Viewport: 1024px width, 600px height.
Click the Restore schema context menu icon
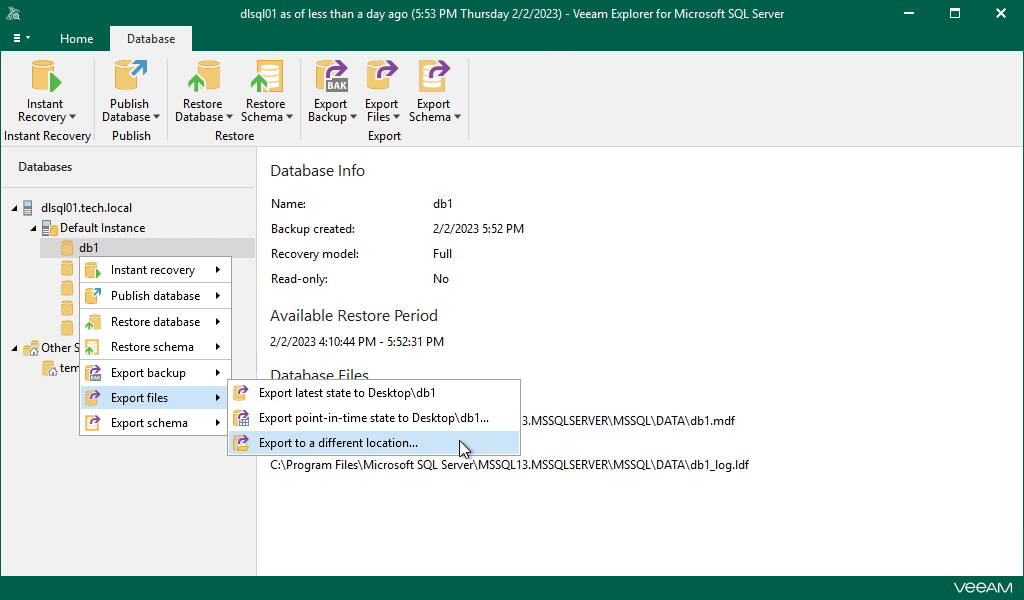coord(93,347)
